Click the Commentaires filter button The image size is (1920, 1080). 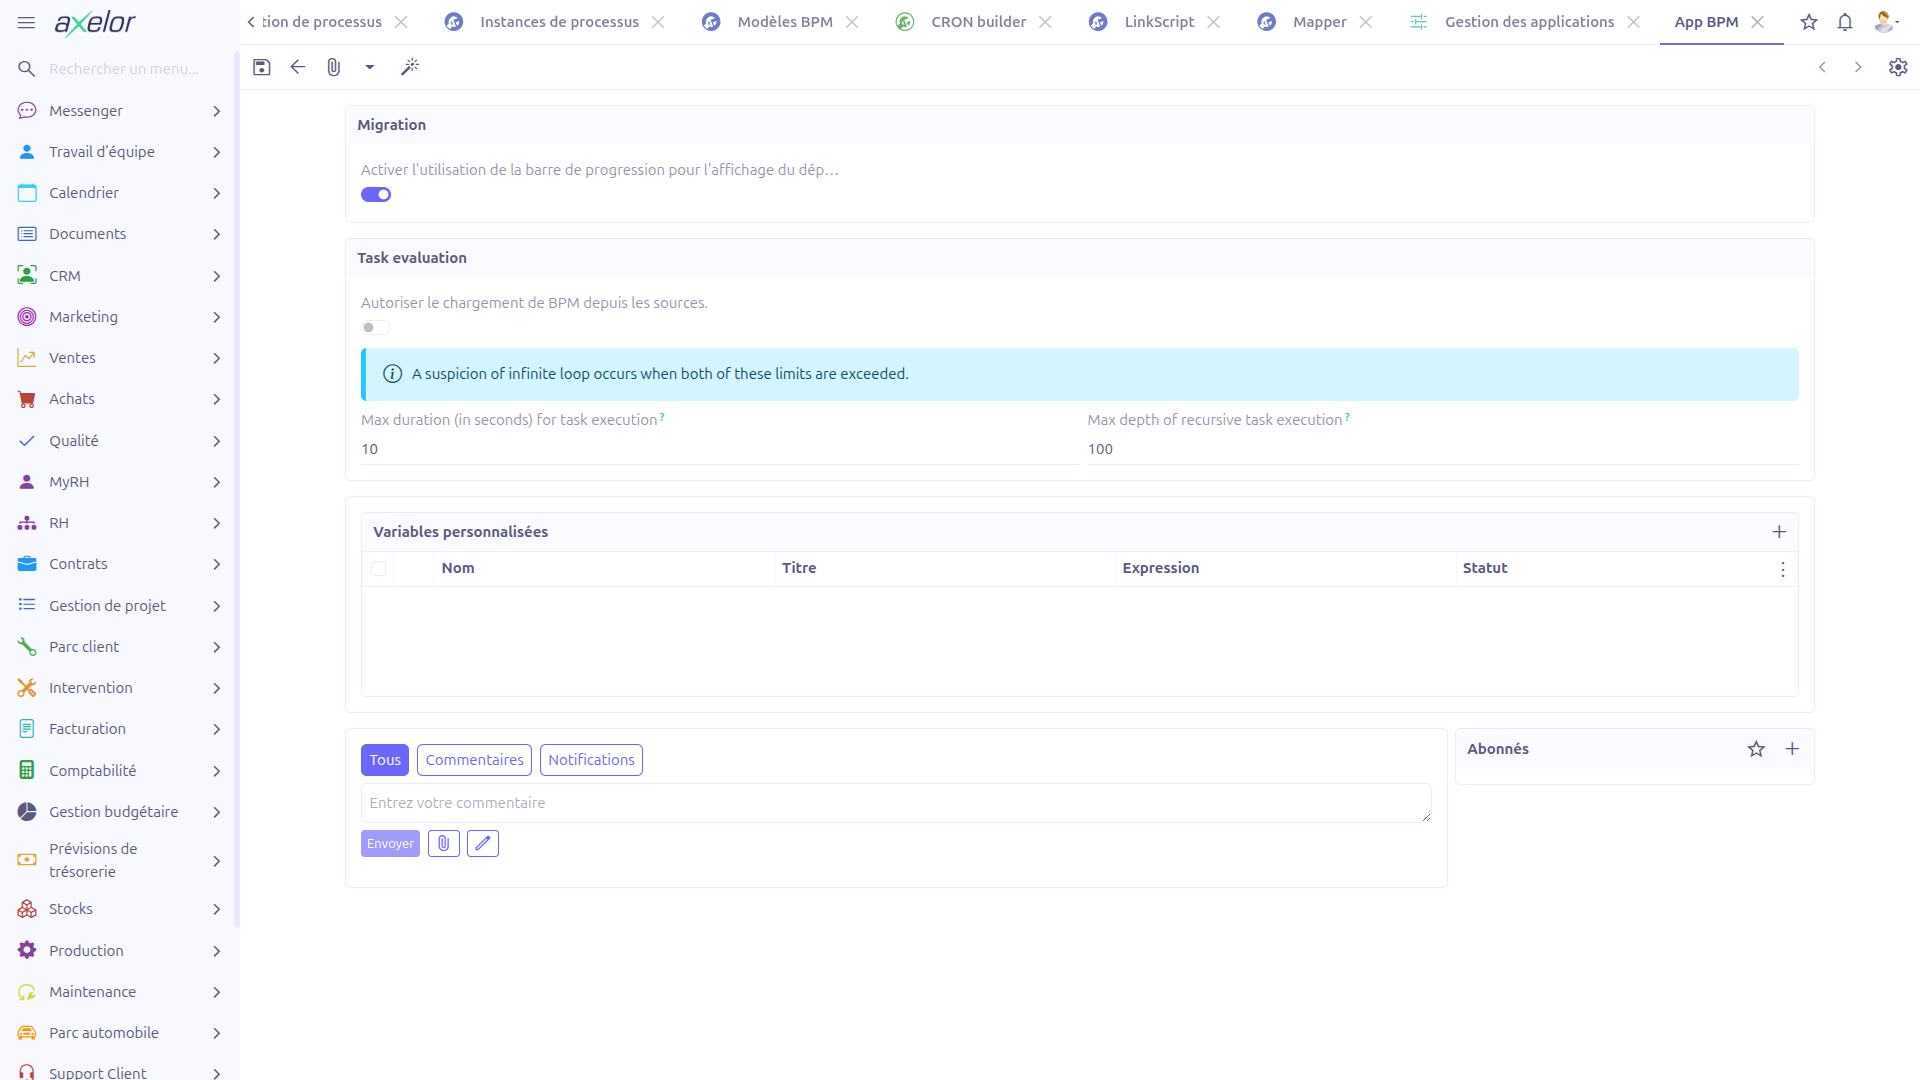474,760
